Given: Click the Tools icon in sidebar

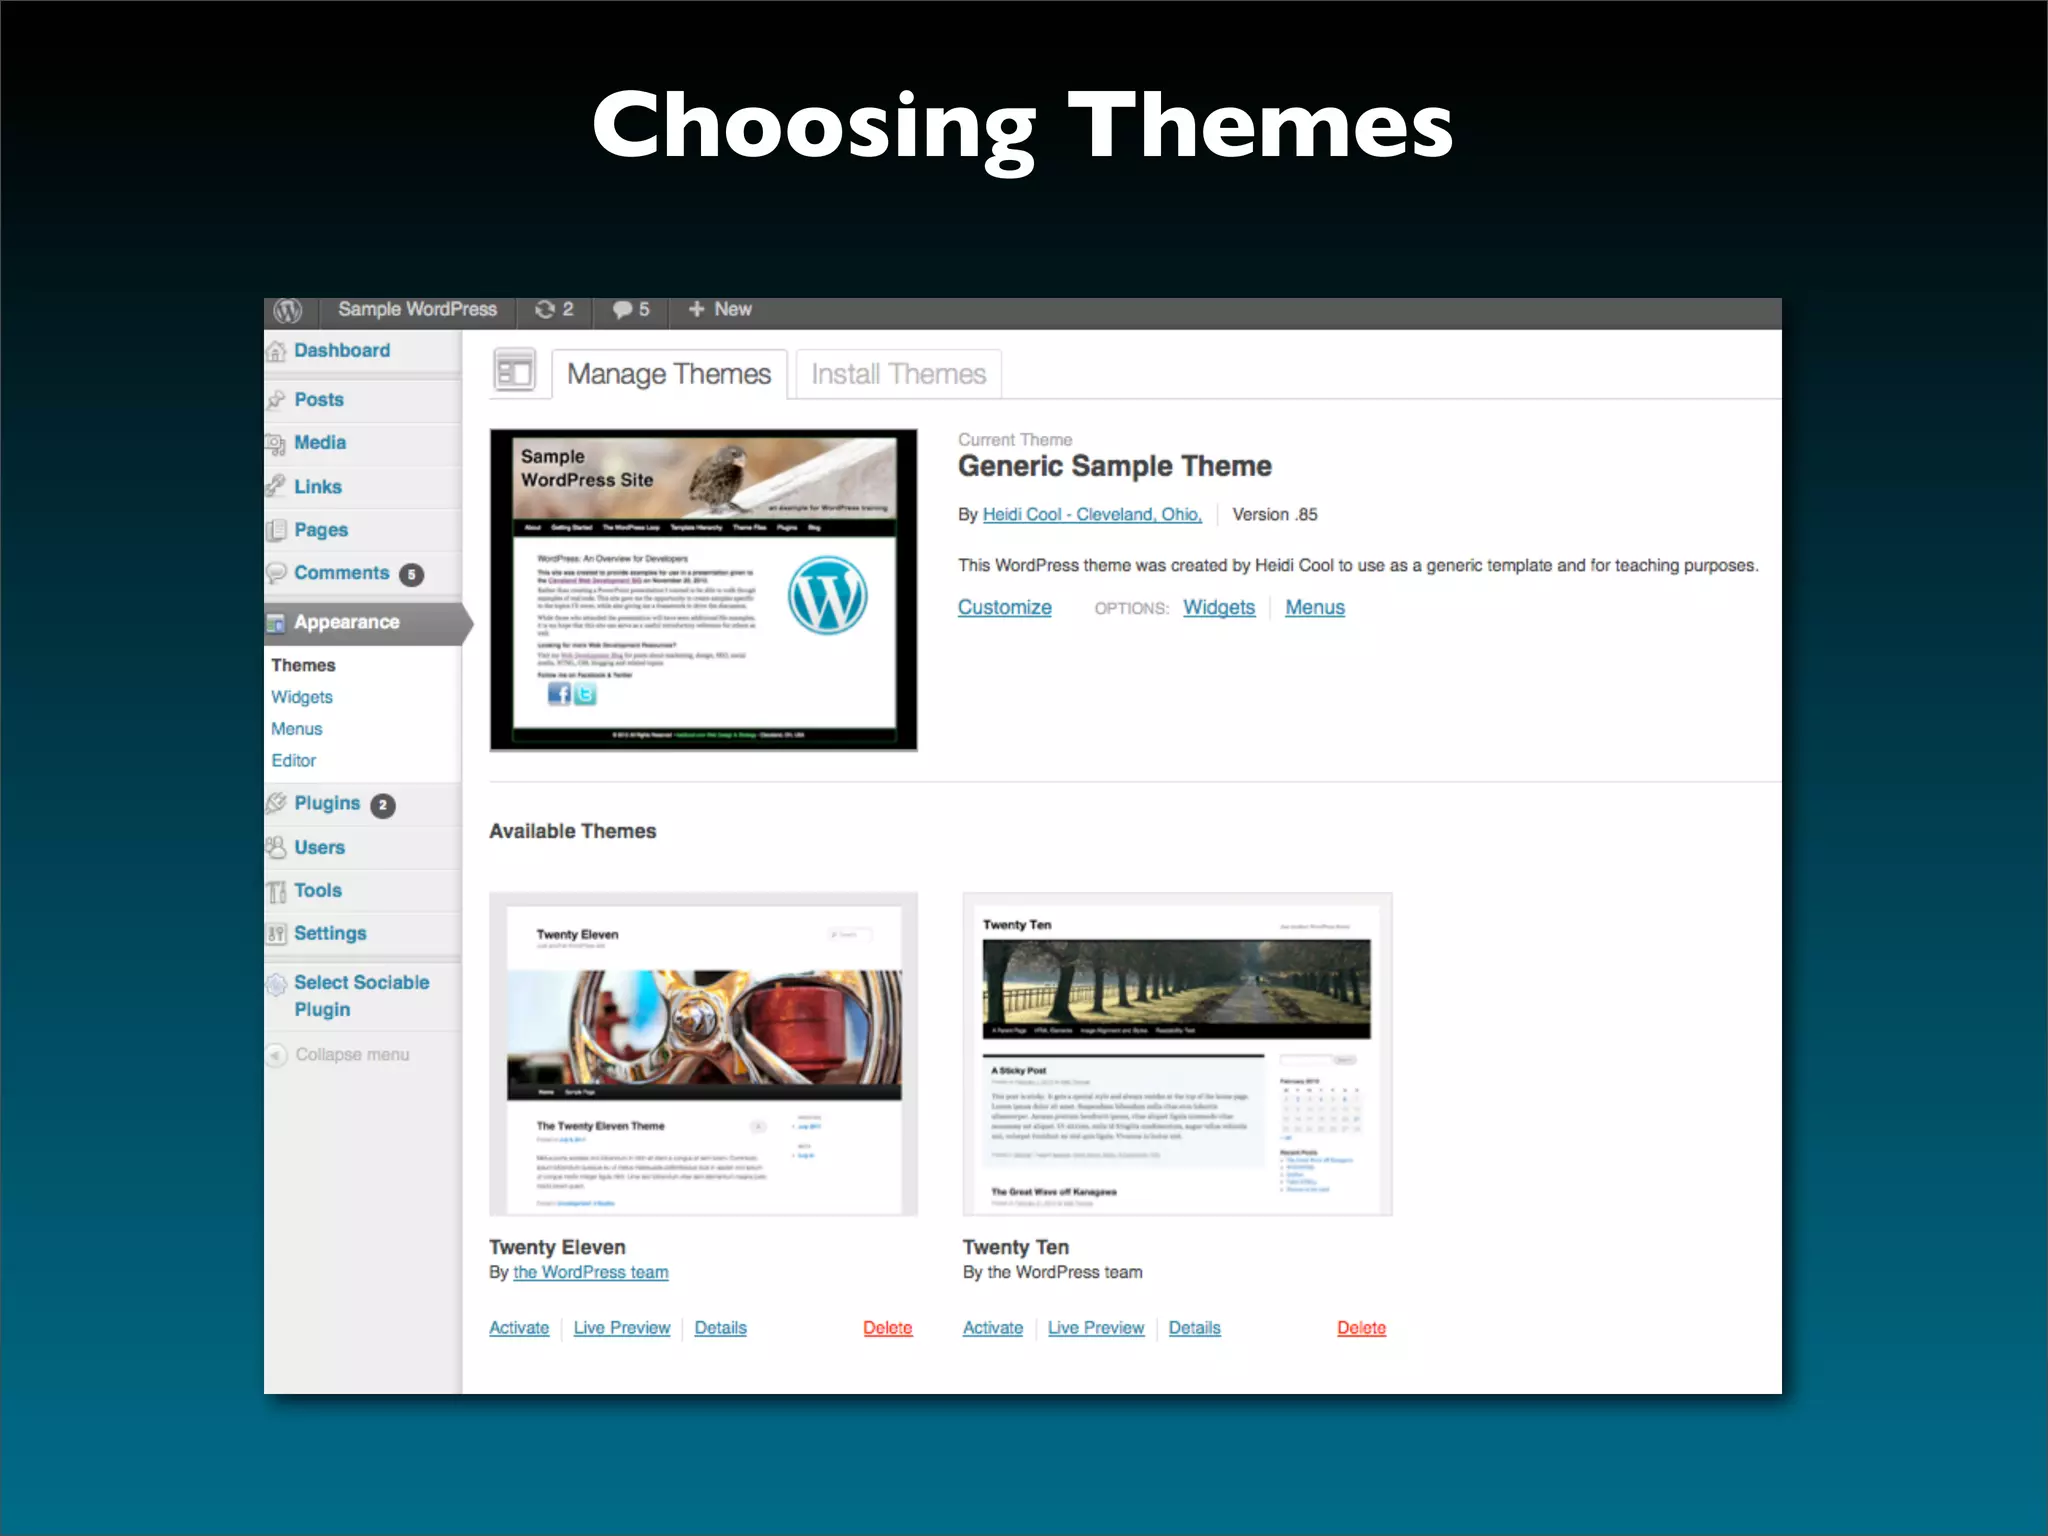Looking at the screenshot, I should pos(276,891).
